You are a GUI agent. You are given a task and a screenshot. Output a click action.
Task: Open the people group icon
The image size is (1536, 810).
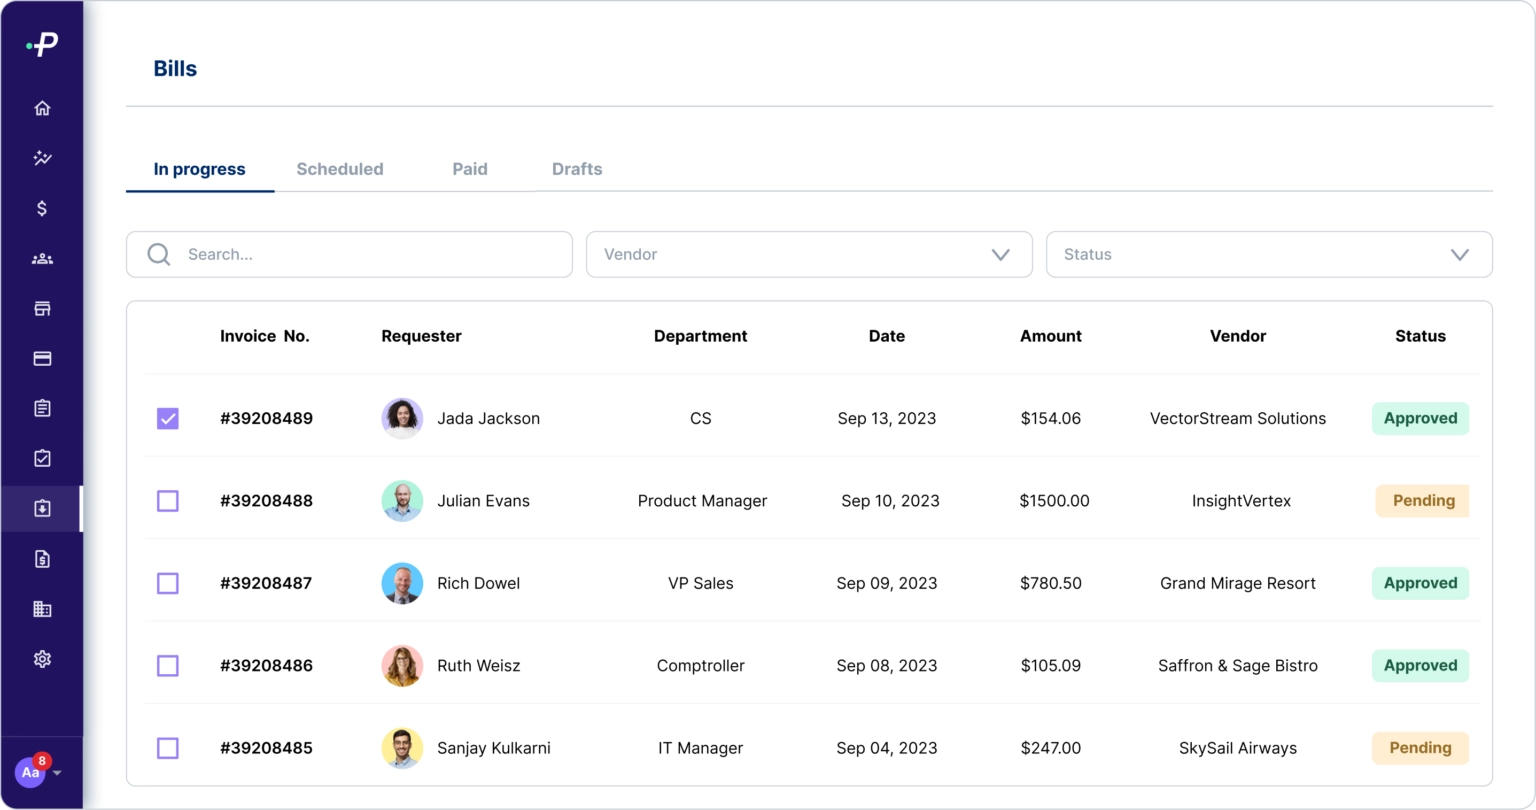point(42,259)
